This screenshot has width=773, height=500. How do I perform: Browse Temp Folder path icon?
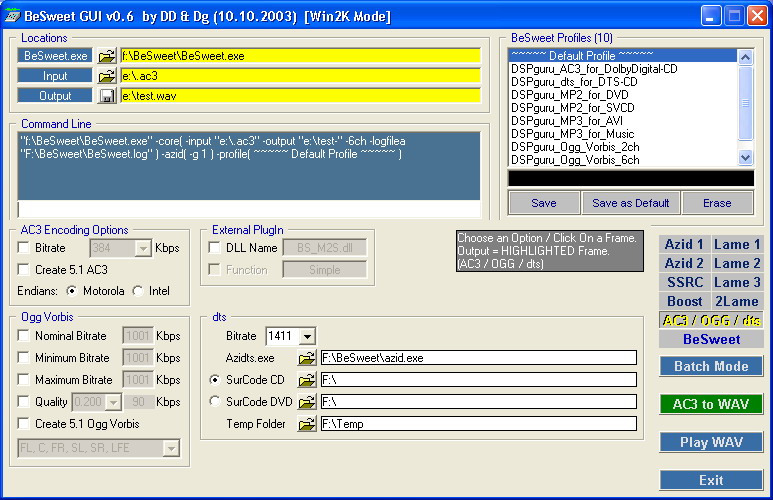coord(307,424)
